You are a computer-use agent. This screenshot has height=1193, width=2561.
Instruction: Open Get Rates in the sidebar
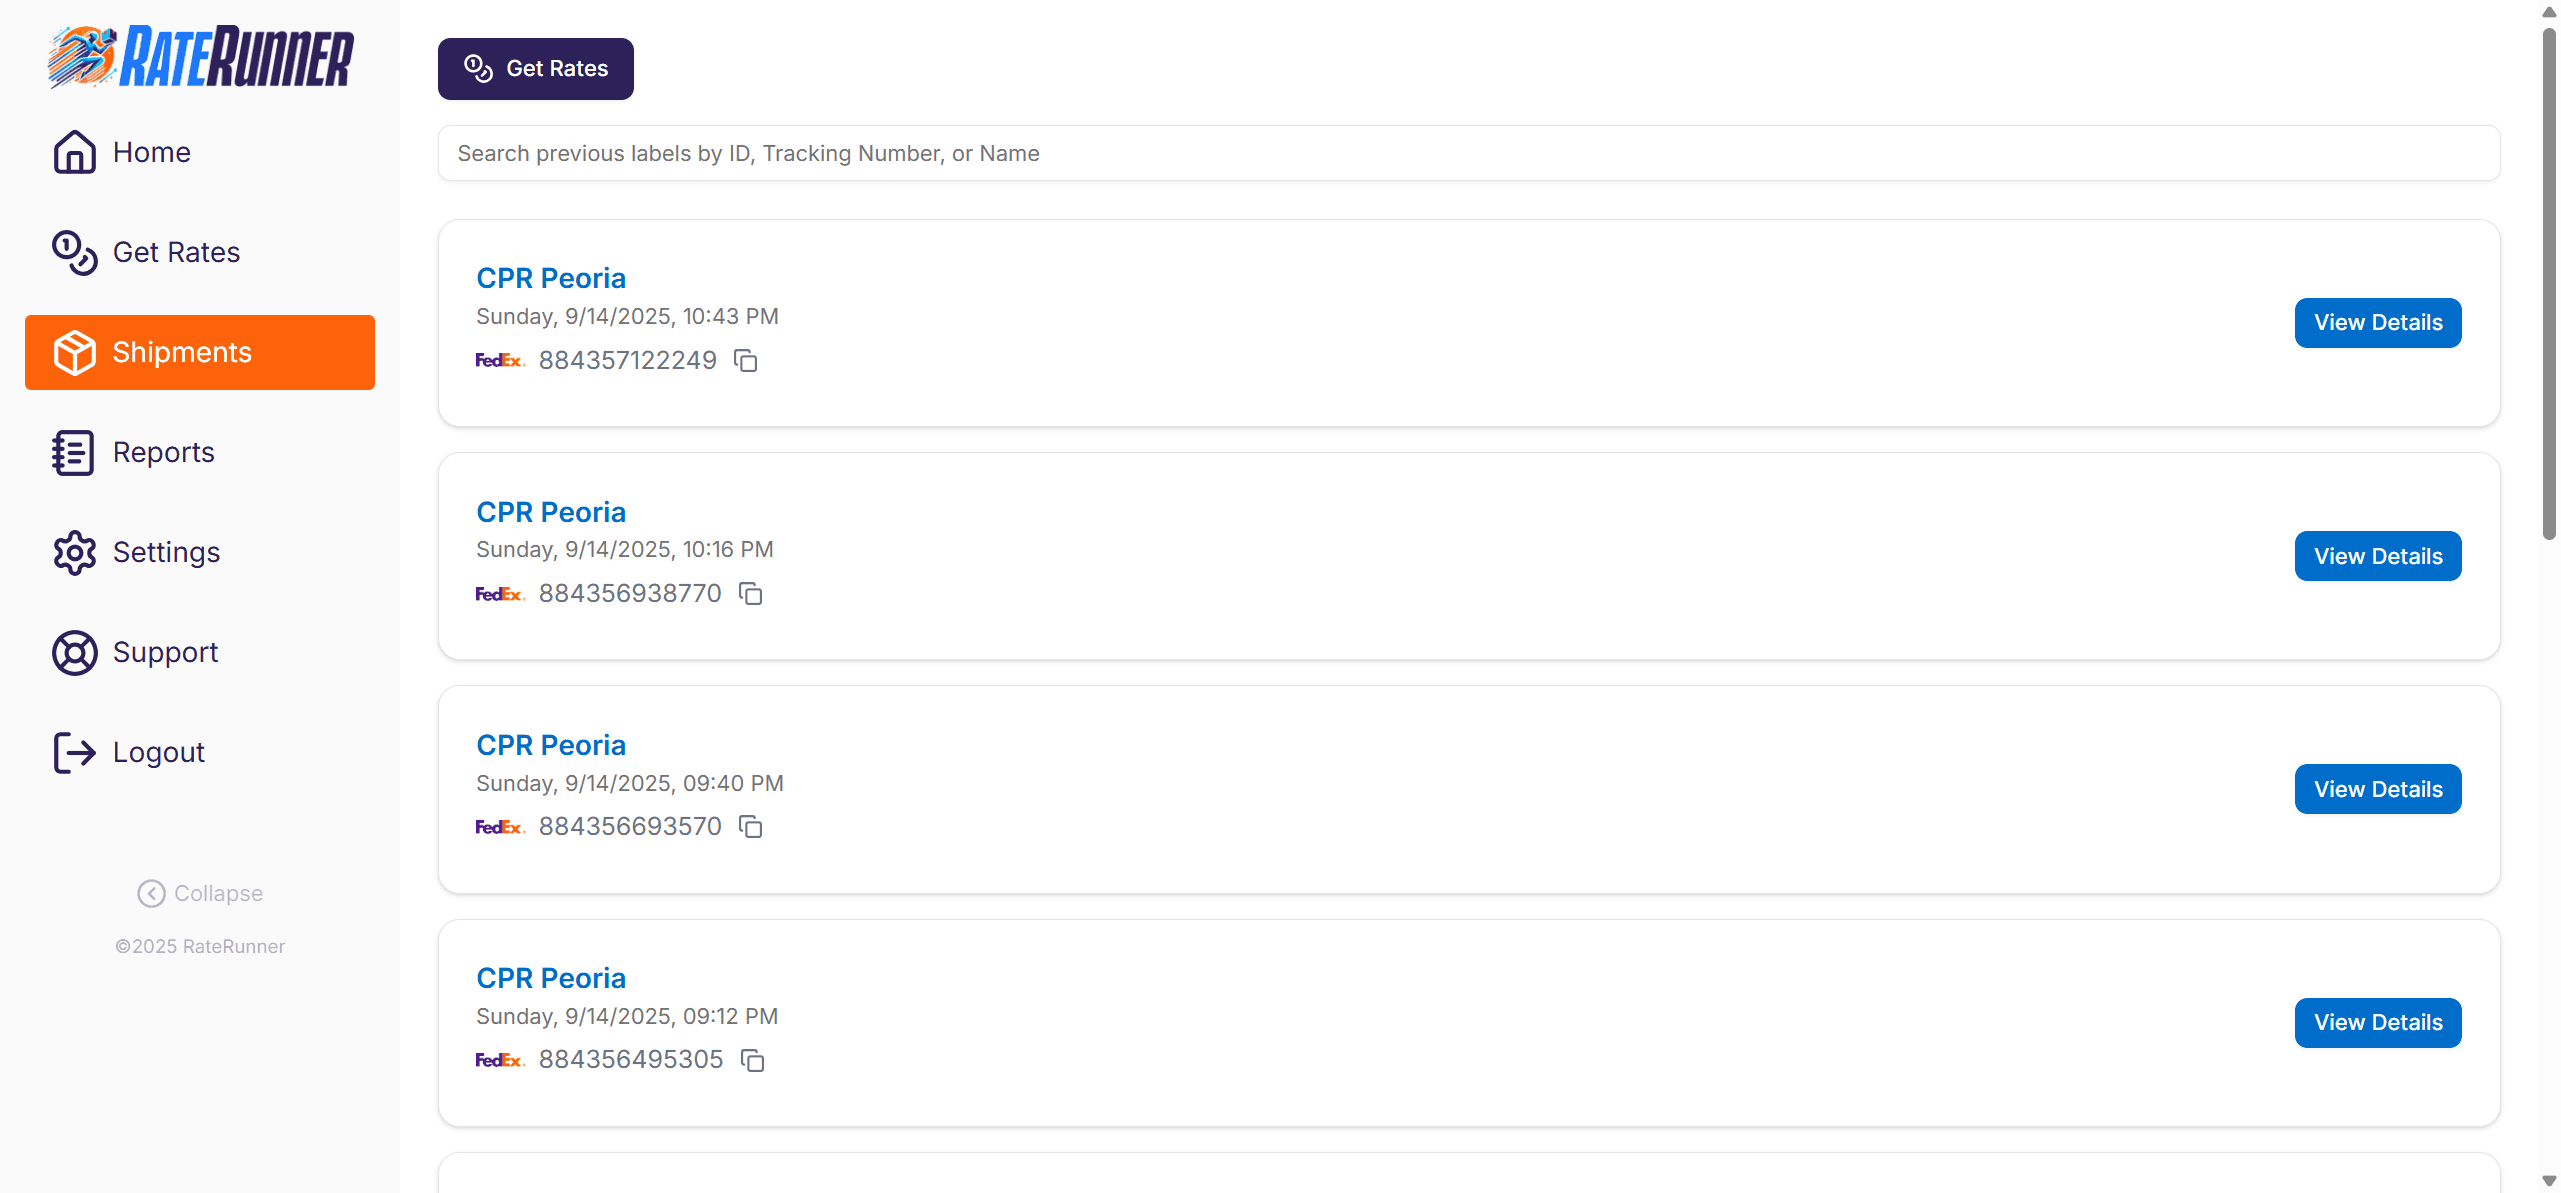click(x=176, y=252)
